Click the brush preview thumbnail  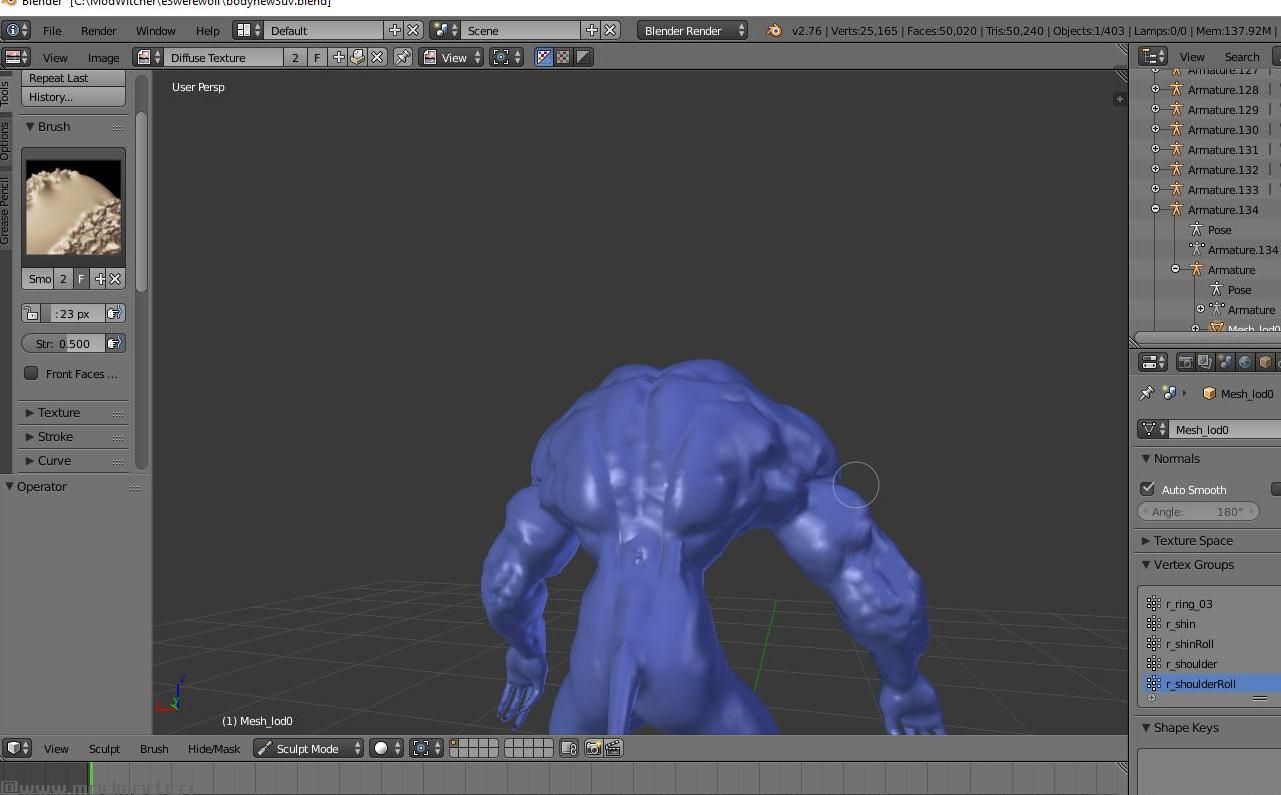click(x=74, y=208)
